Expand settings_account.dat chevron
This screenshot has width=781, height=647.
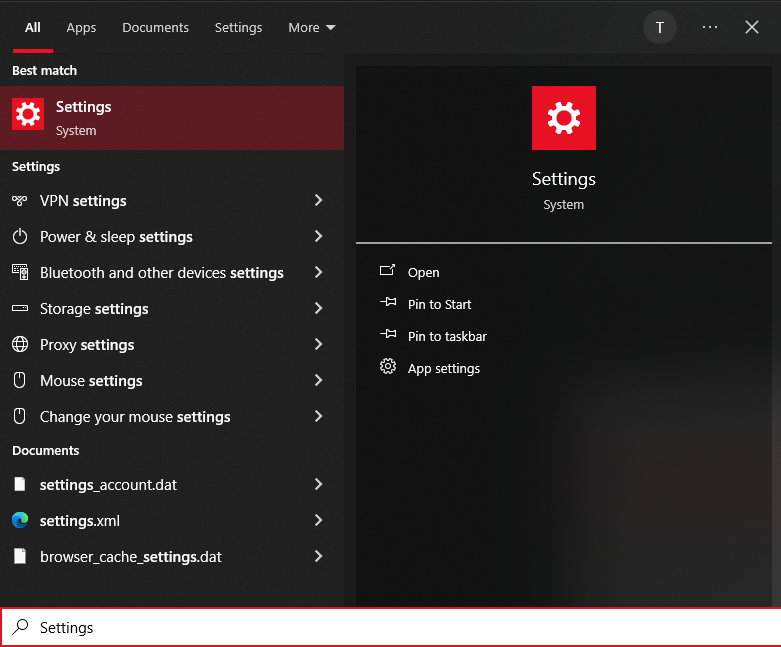coord(319,484)
